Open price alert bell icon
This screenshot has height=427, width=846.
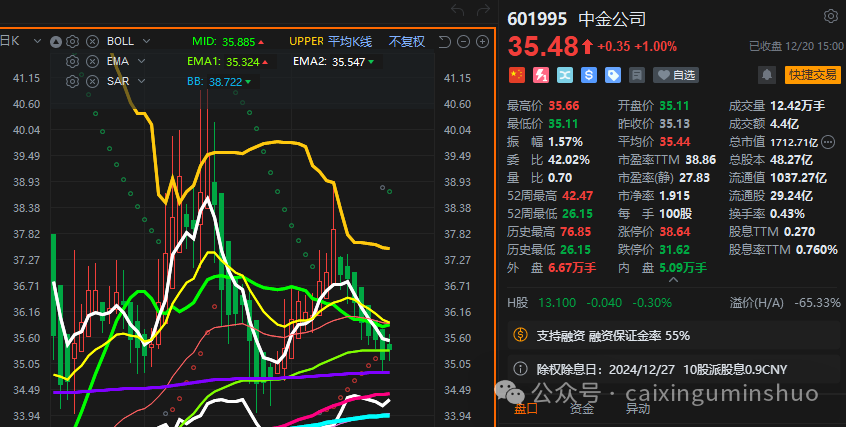click(x=767, y=74)
